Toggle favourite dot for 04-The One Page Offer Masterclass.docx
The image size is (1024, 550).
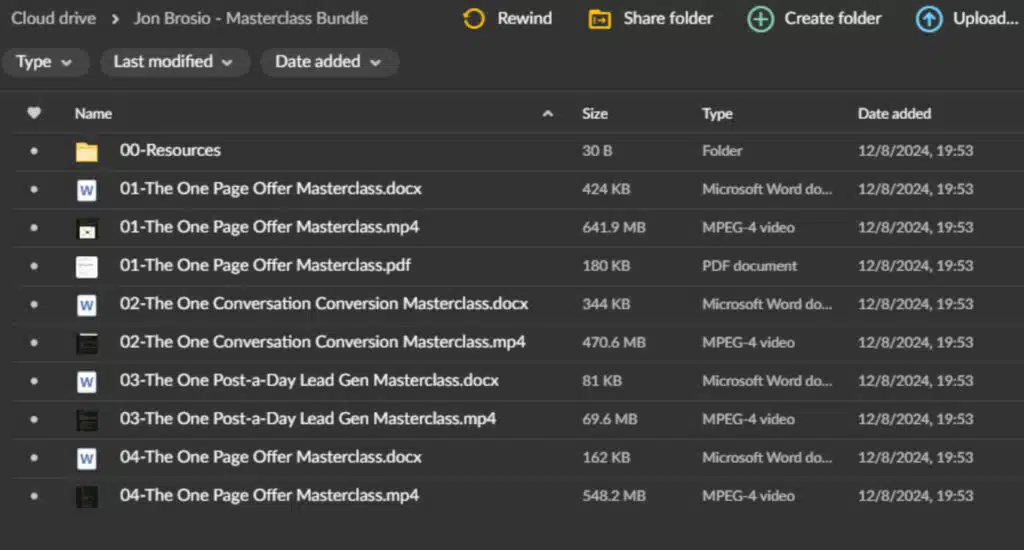click(x=34, y=458)
